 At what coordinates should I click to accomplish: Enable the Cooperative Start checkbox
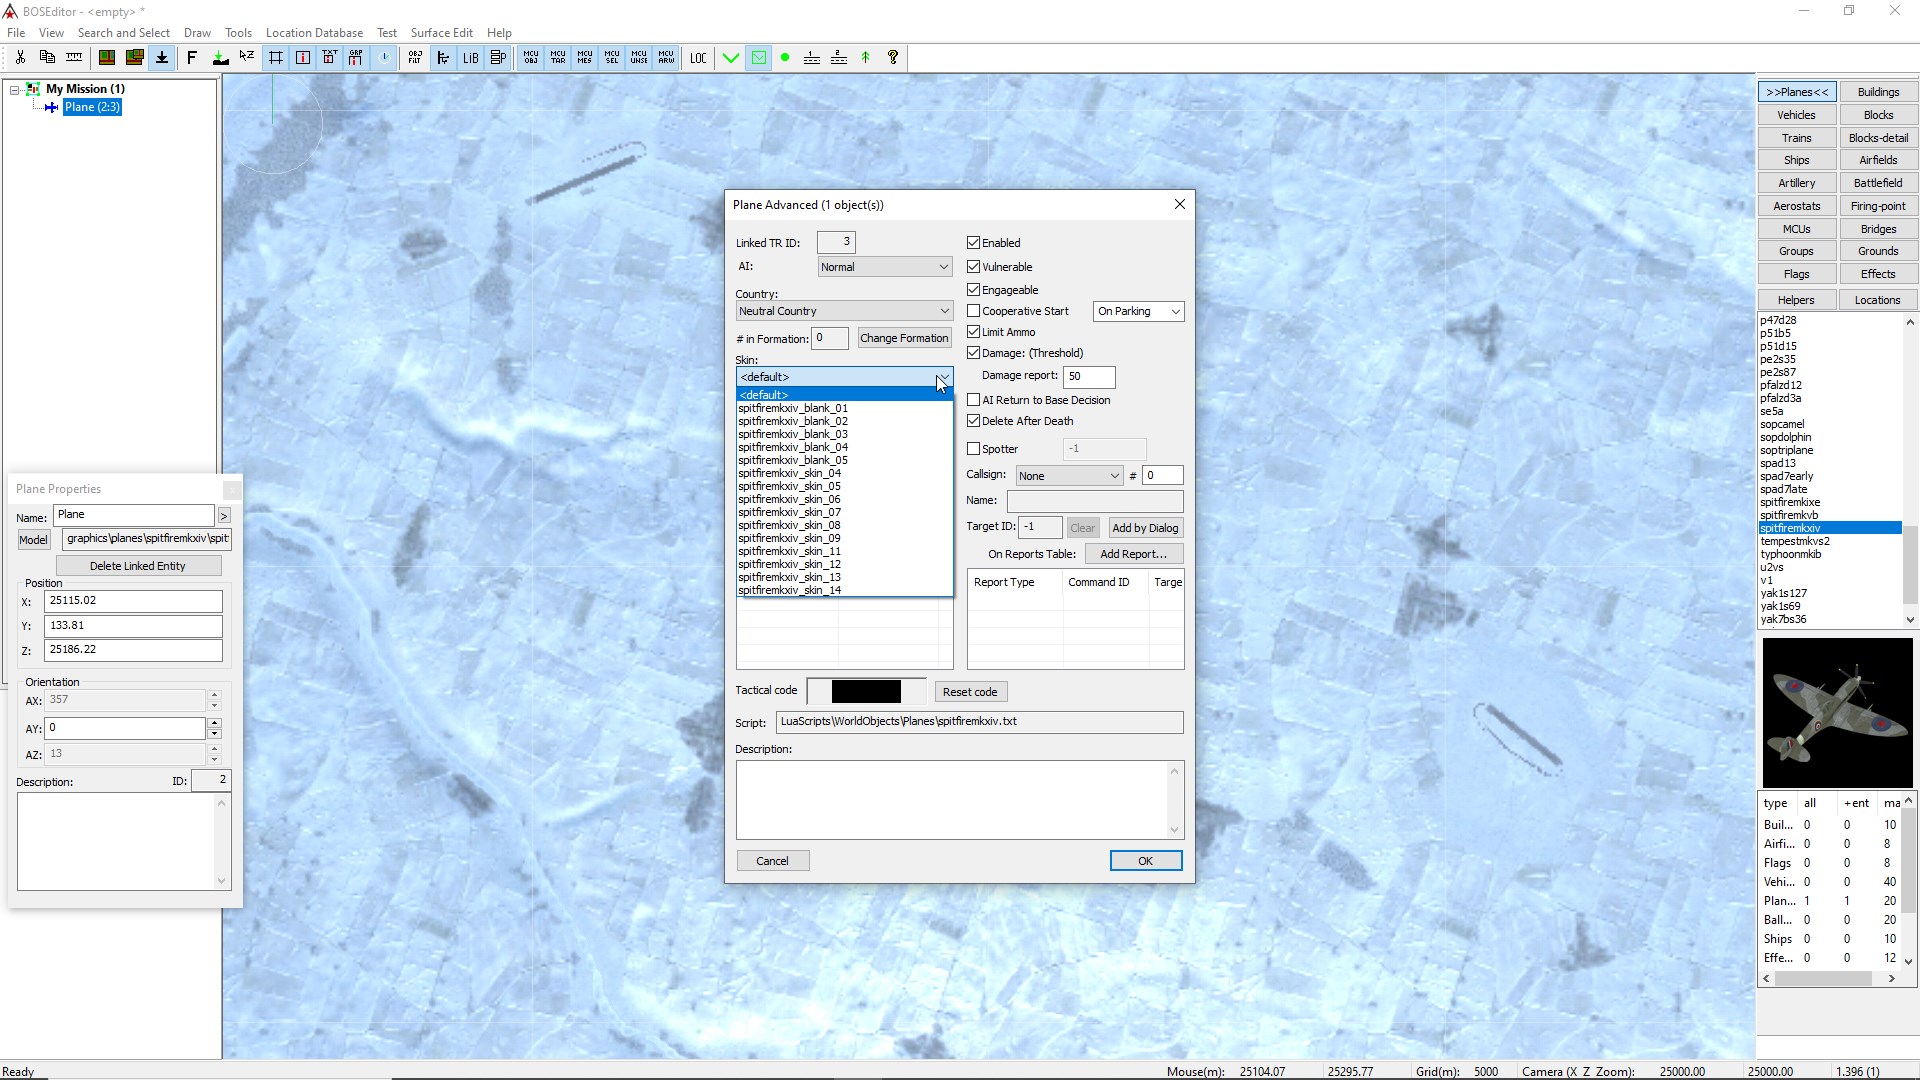point(973,311)
